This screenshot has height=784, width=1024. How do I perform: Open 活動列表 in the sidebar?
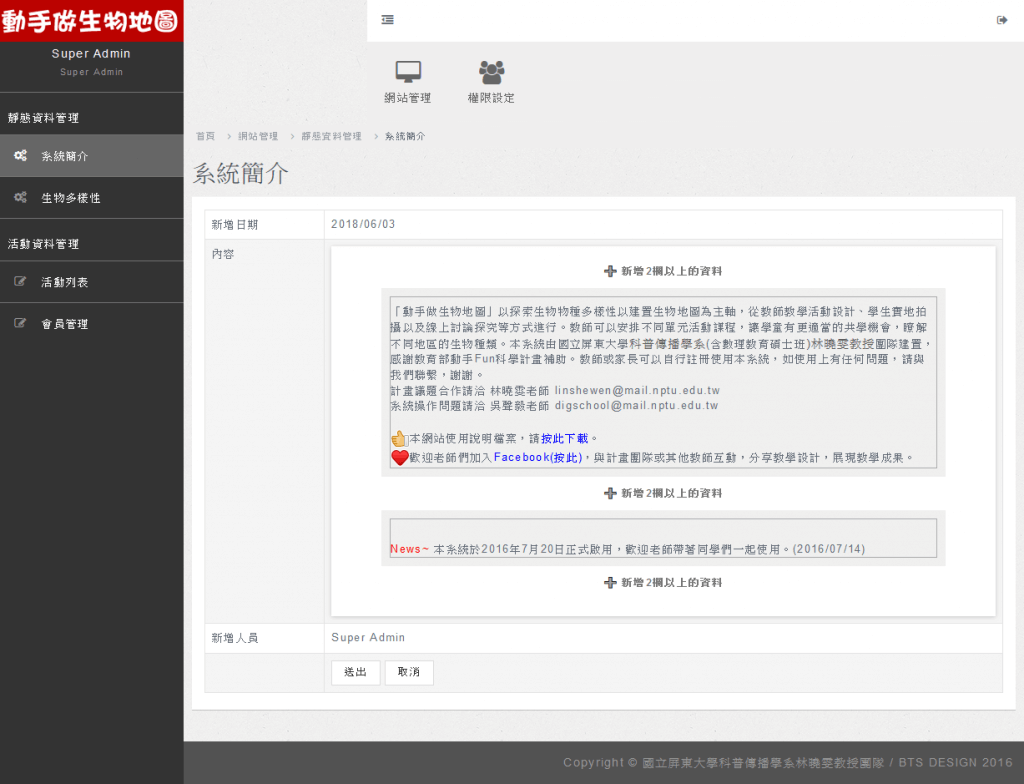[91, 282]
